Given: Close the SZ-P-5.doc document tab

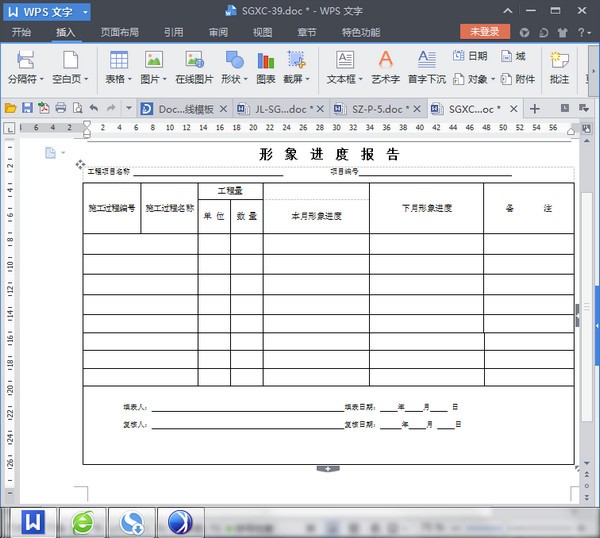Looking at the screenshot, I should [x=419, y=108].
